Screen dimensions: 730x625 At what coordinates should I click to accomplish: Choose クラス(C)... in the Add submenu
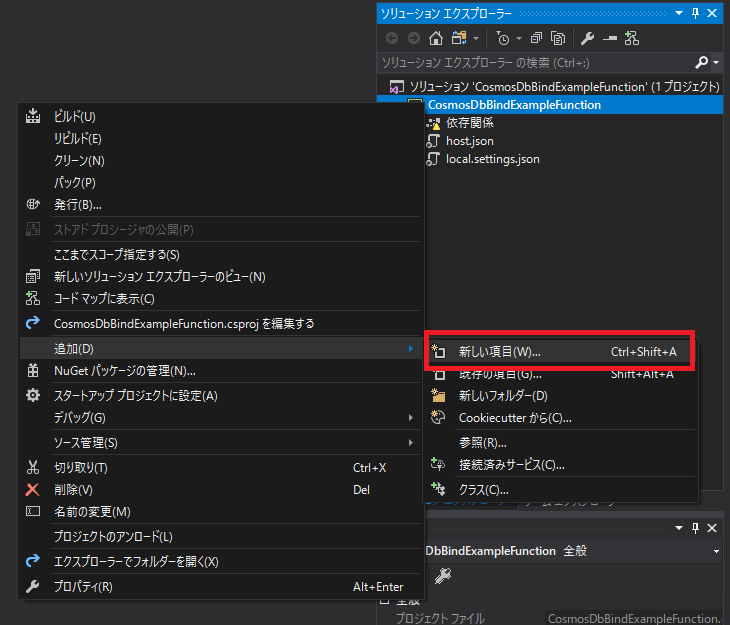click(560, 489)
